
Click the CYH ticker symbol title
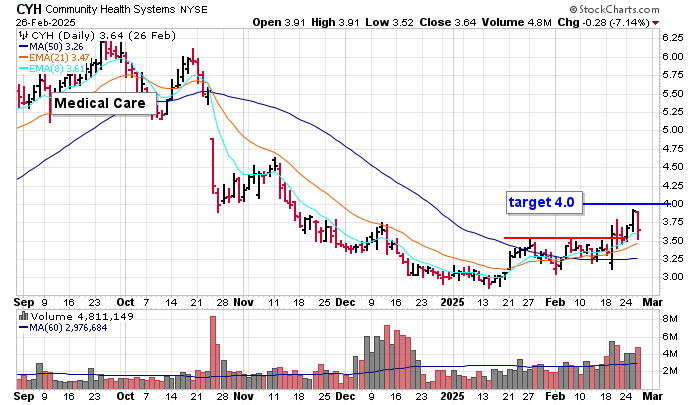pyautogui.click(x=29, y=9)
